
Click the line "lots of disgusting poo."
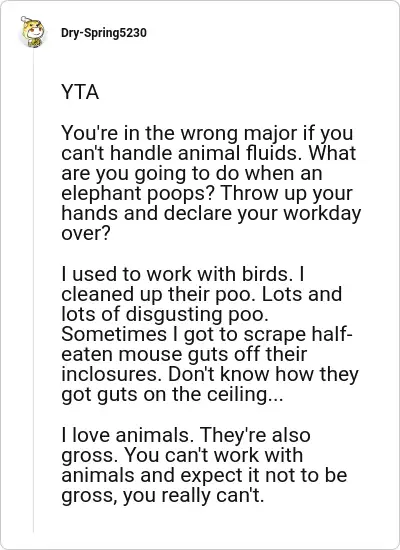(165, 314)
